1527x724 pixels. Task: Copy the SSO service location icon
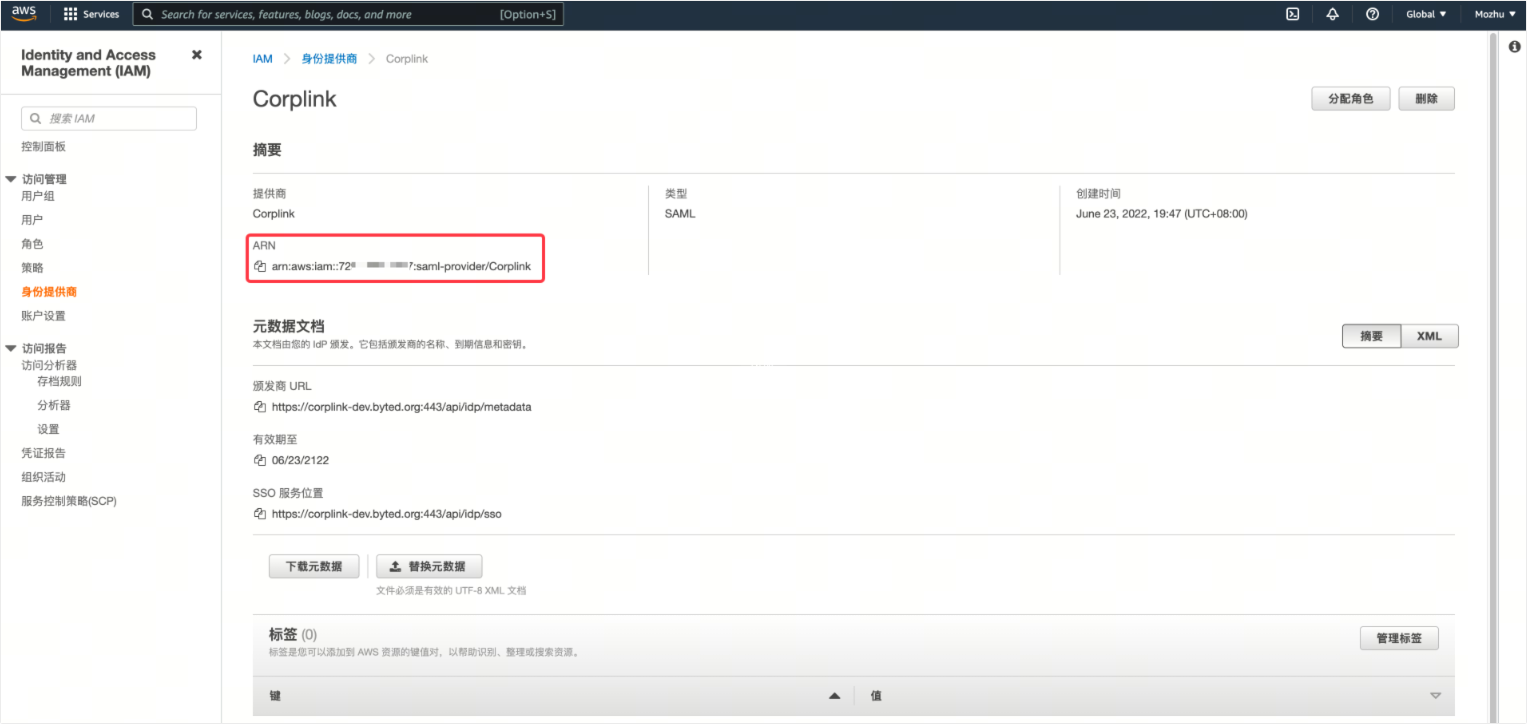tap(260, 514)
